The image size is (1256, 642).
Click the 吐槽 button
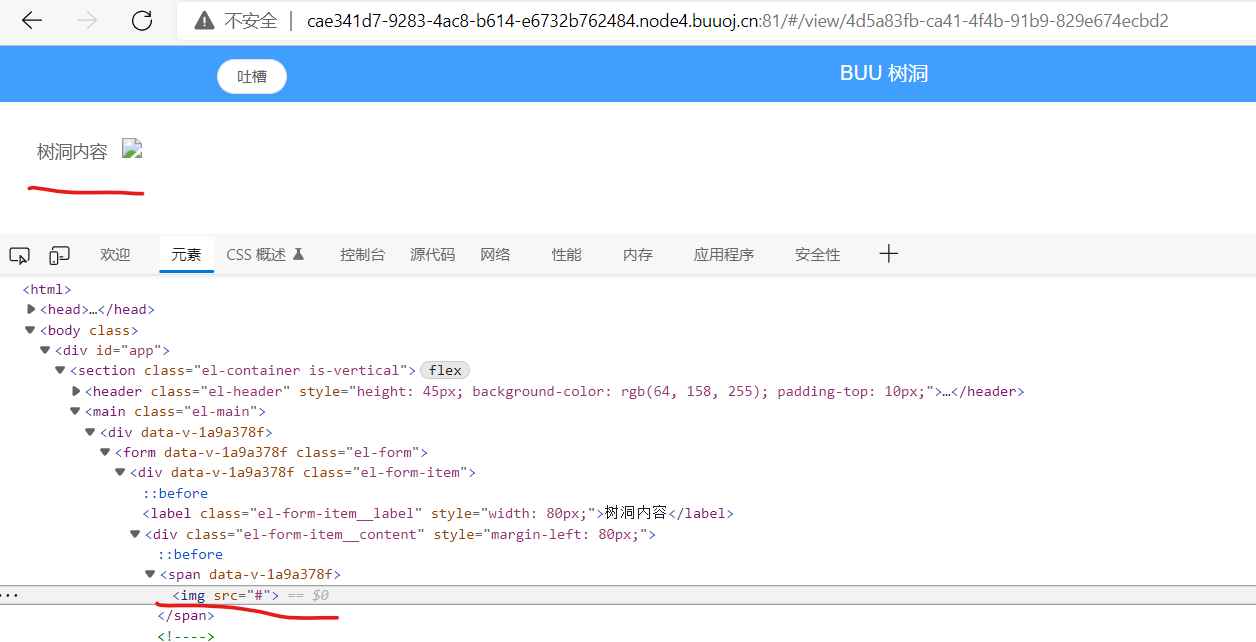click(x=251, y=75)
